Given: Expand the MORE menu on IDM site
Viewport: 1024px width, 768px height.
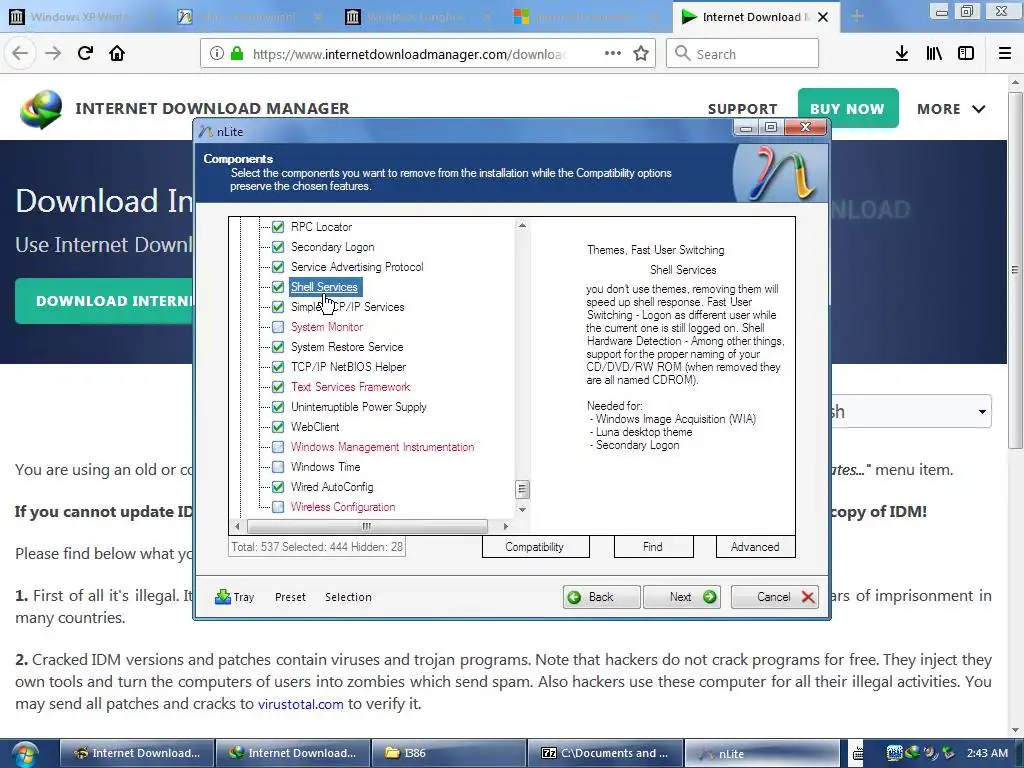Looking at the screenshot, I should coord(951,109).
